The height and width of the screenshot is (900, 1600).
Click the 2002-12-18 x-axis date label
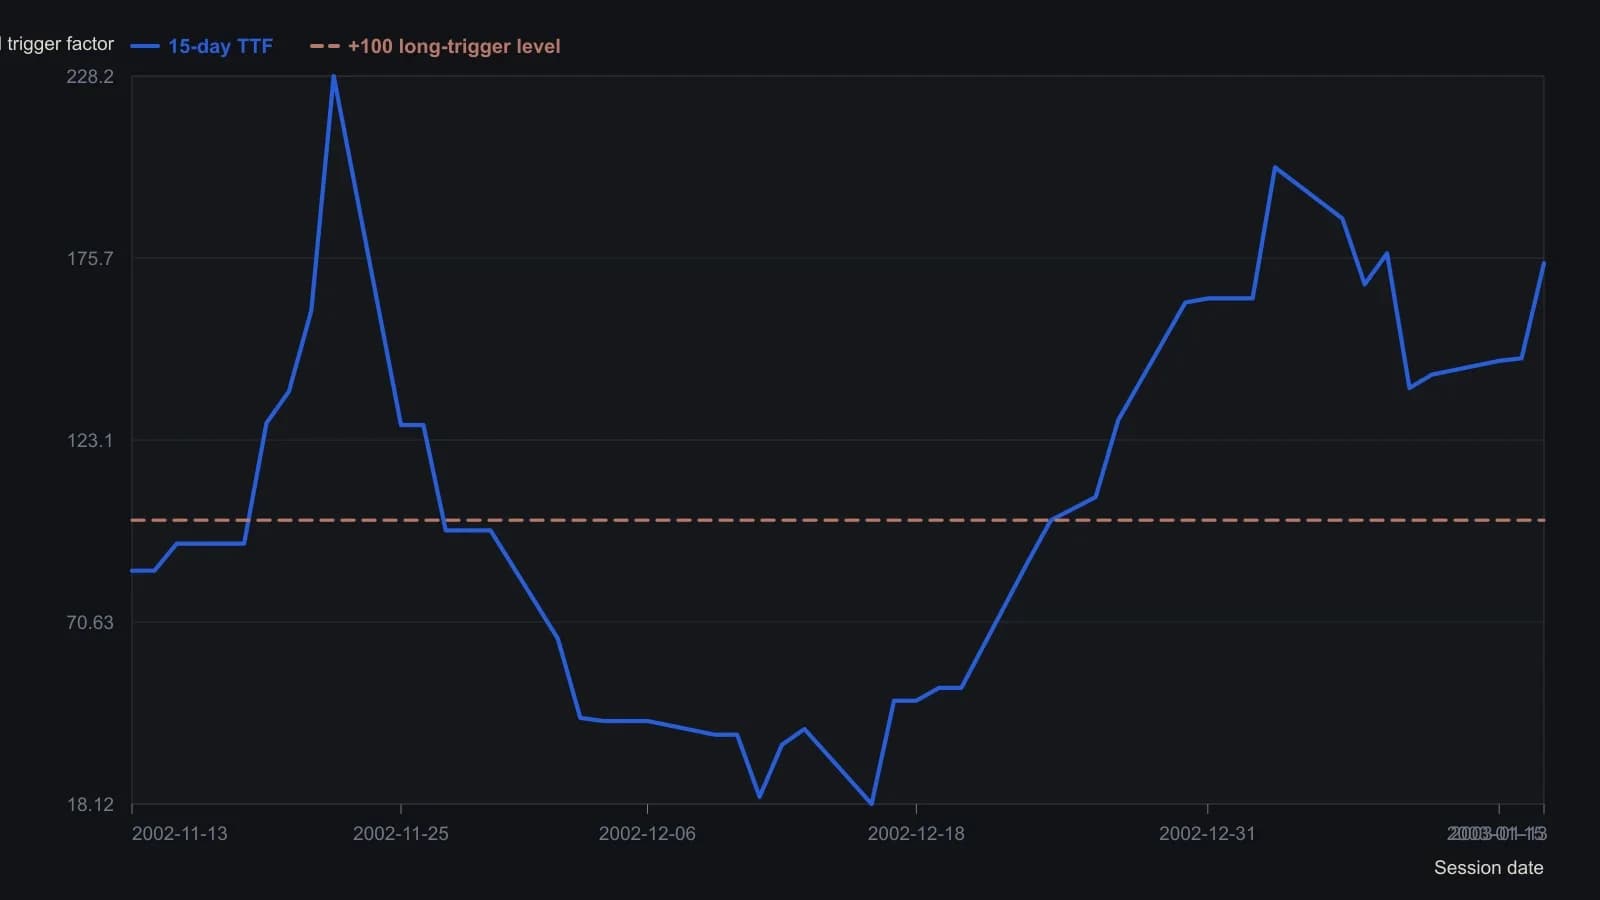pos(916,834)
